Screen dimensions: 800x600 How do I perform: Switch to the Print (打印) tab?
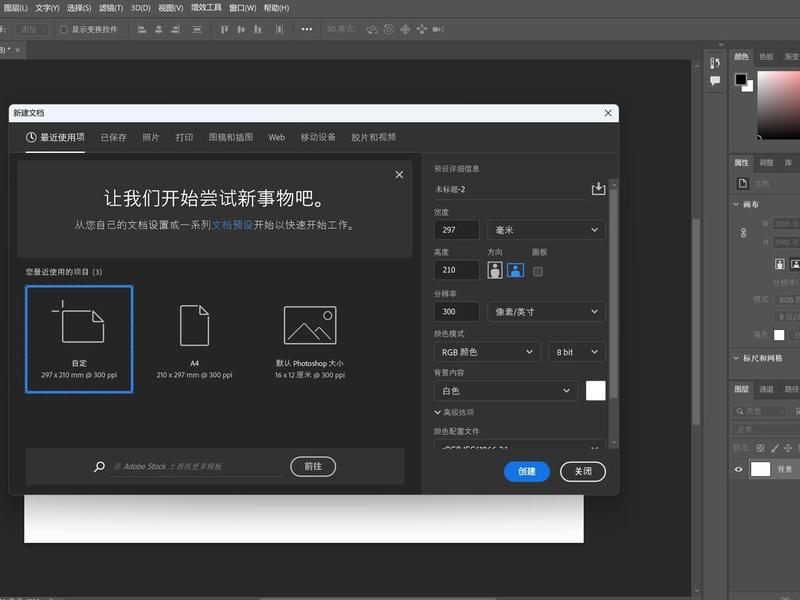point(184,137)
